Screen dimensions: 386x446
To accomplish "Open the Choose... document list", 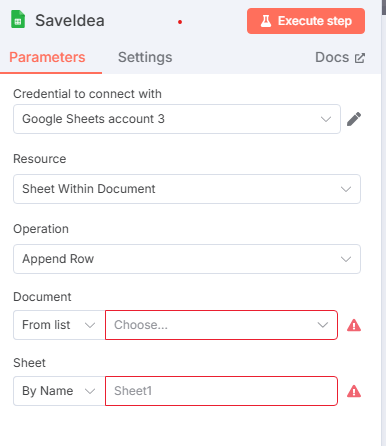I will [x=221, y=325].
